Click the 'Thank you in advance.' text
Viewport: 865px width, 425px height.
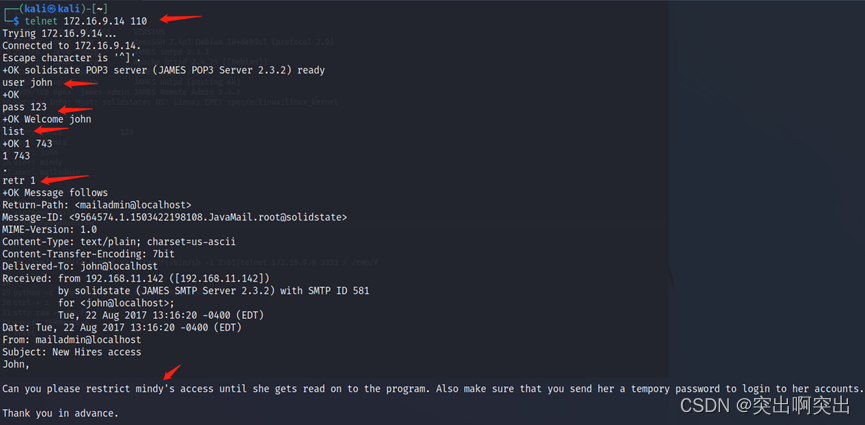click(60, 412)
